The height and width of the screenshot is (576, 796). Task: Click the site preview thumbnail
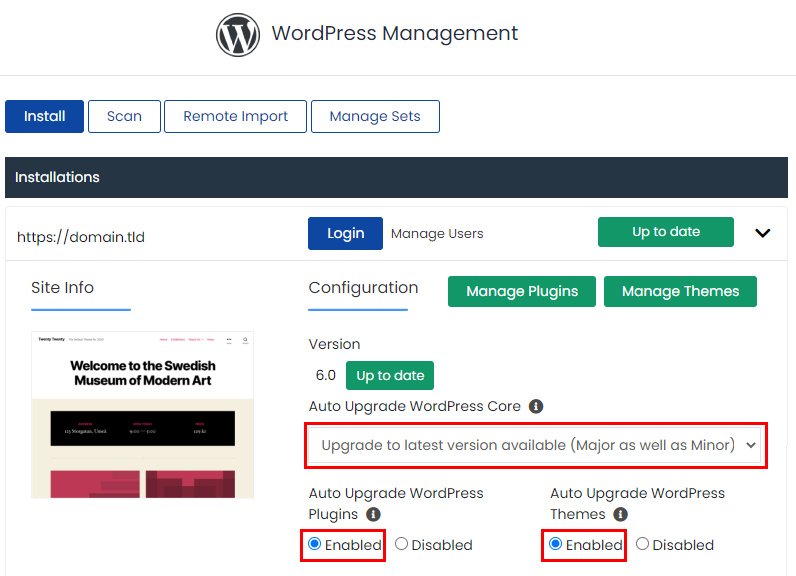[x=142, y=415]
